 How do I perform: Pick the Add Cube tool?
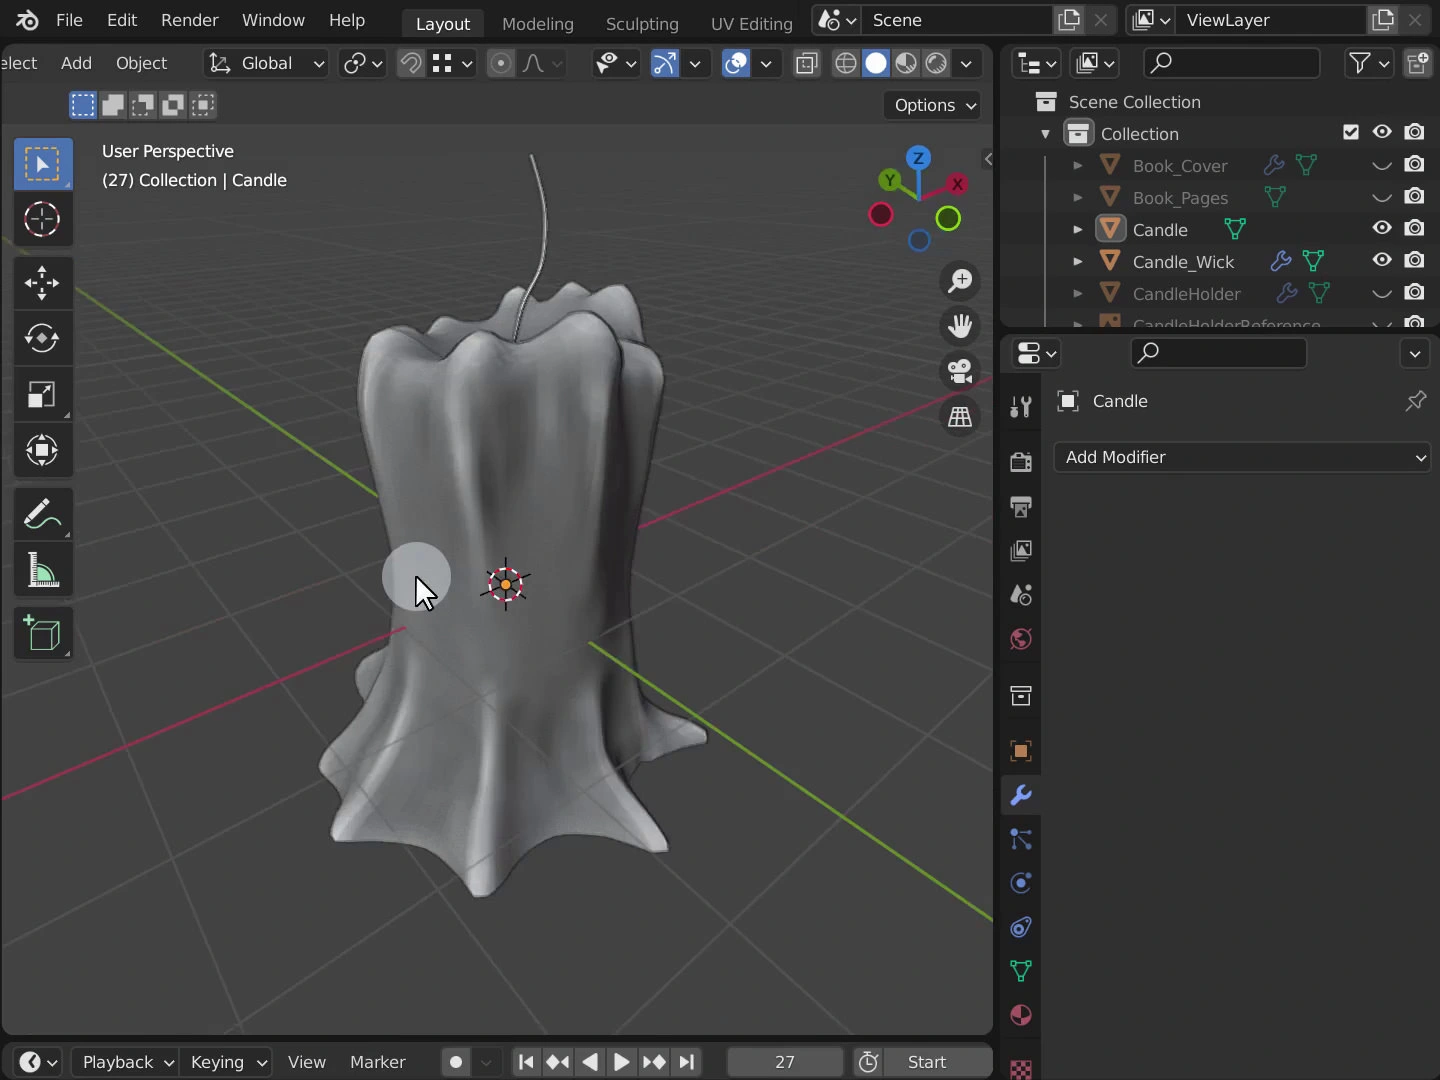click(x=42, y=634)
